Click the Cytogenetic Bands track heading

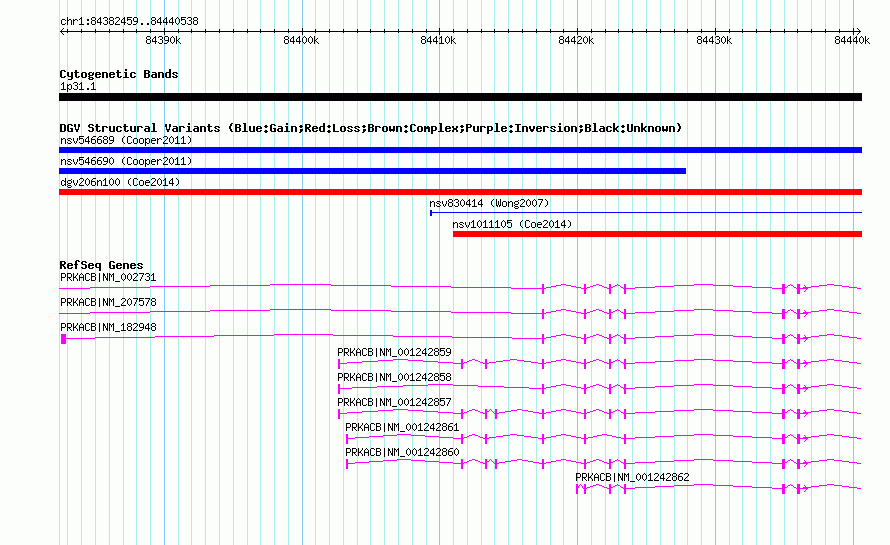pos(119,74)
